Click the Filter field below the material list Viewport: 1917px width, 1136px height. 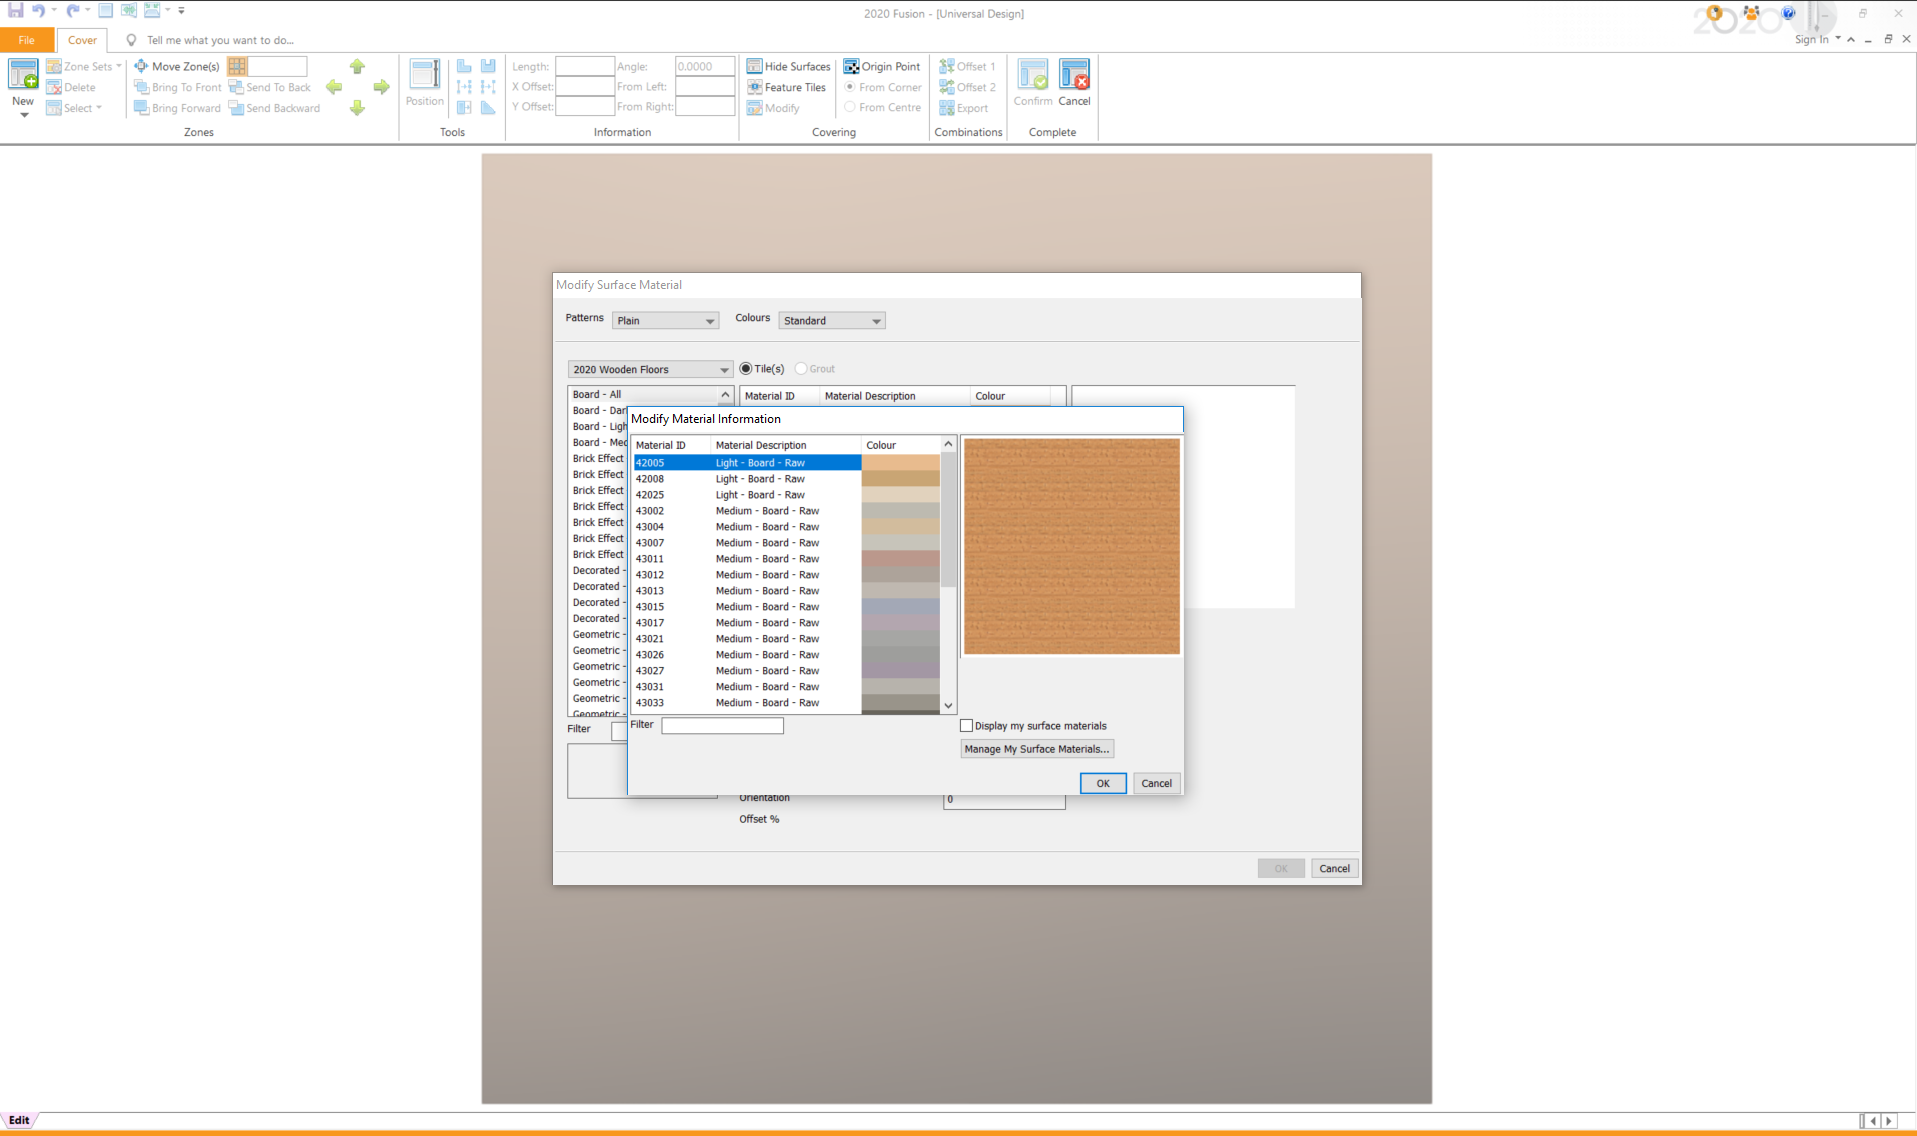[722, 726]
